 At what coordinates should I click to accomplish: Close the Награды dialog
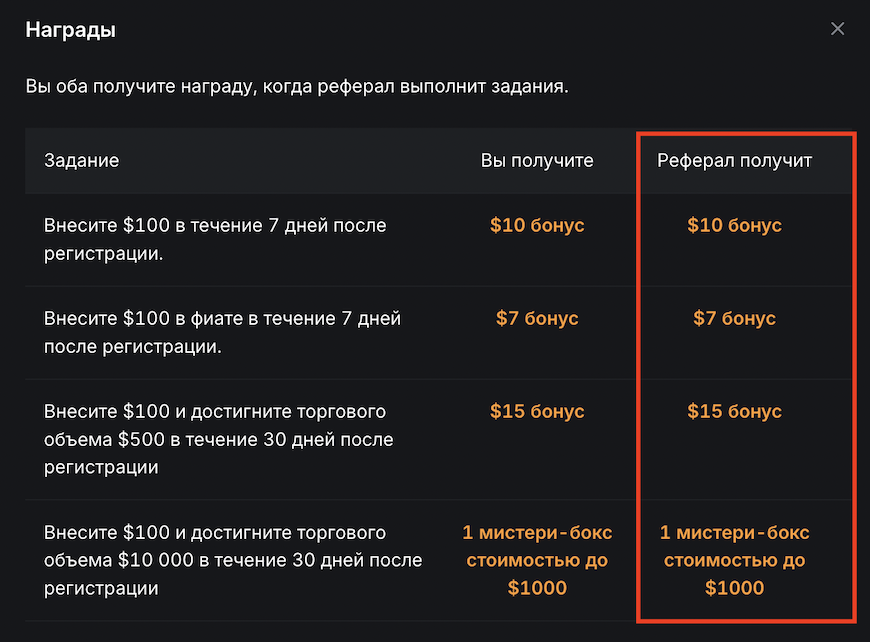[x=837, y=28]
